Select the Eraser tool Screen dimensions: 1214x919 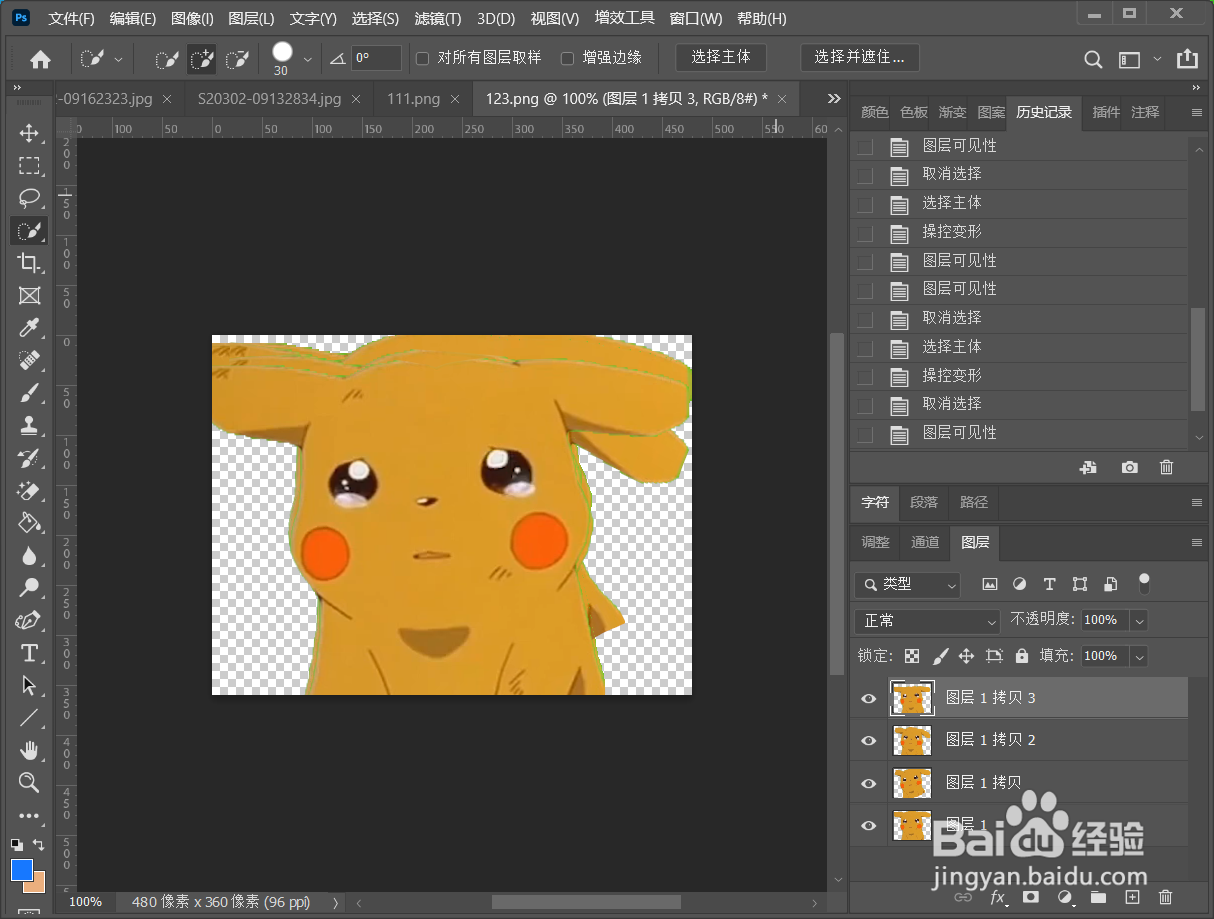click(29, 491)
